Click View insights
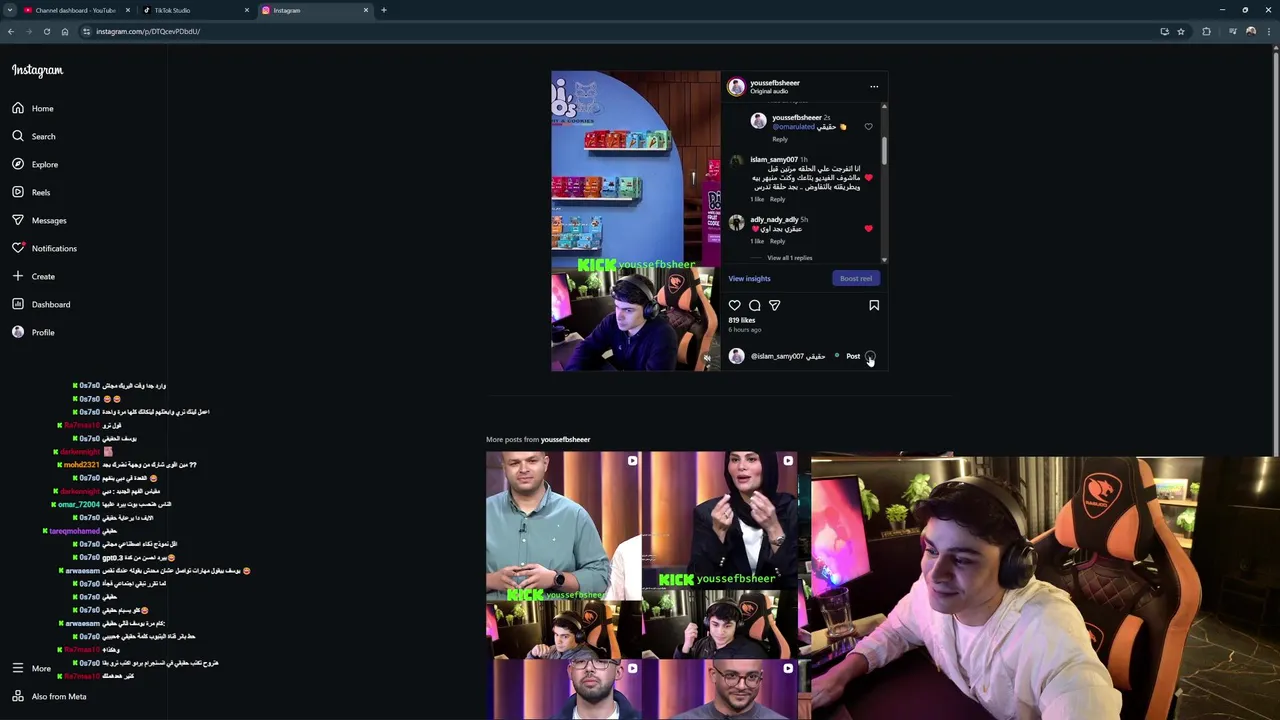The image size is (1280, 720). pos(749,279)
